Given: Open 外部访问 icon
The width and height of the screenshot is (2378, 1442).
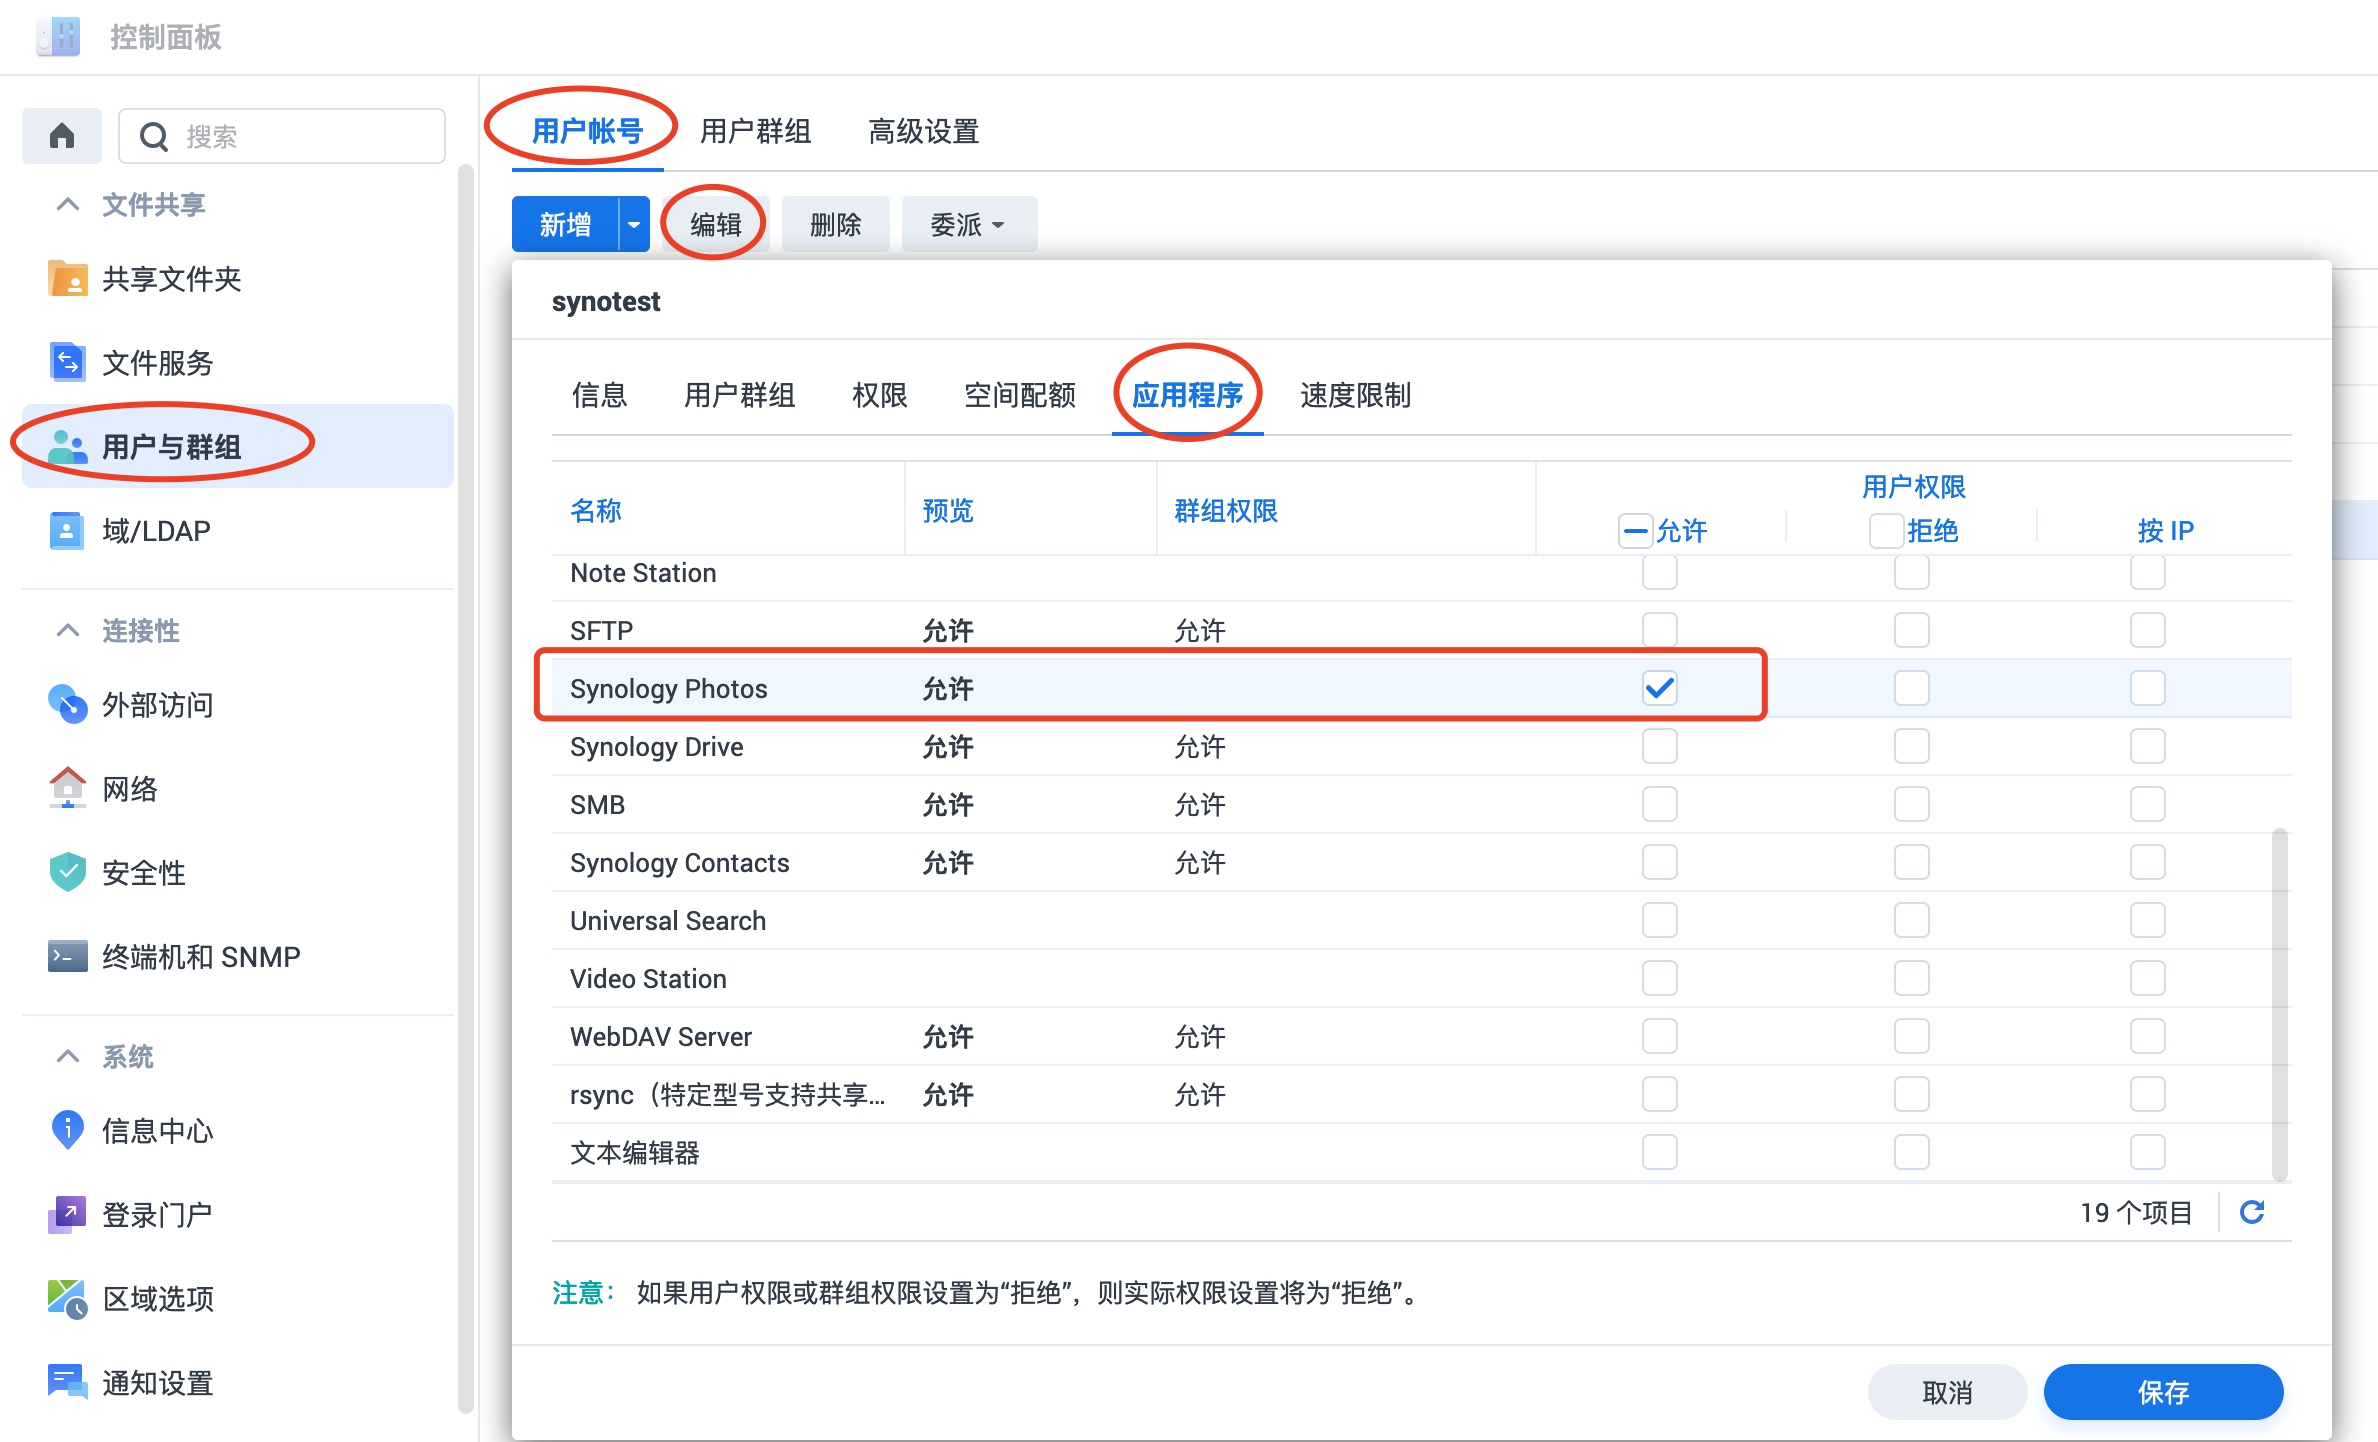Looking at the screenshot, I should point(68,704).
